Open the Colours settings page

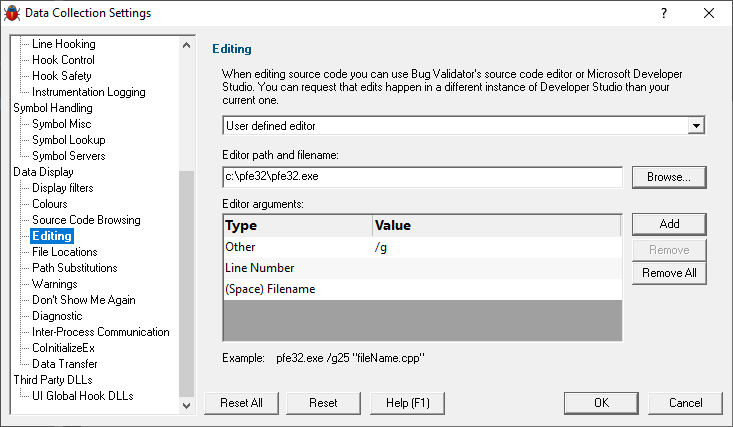pyautogui.click(x=50, y=204)
